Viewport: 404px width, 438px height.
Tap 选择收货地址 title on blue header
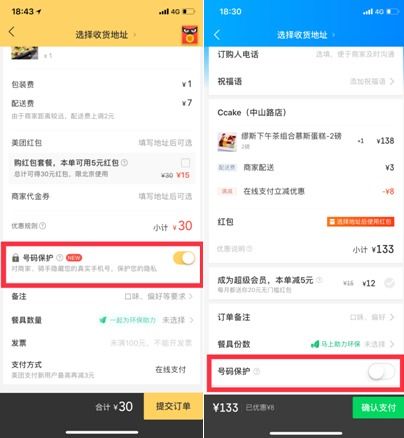(302, 35)
